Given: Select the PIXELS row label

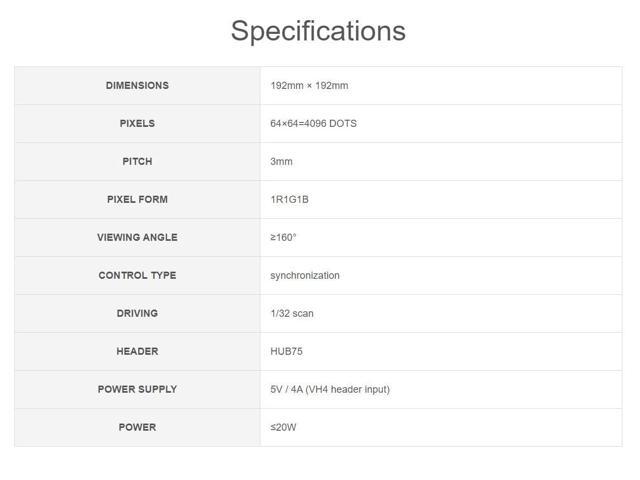Looking at the screenshot, I should 137,124.
